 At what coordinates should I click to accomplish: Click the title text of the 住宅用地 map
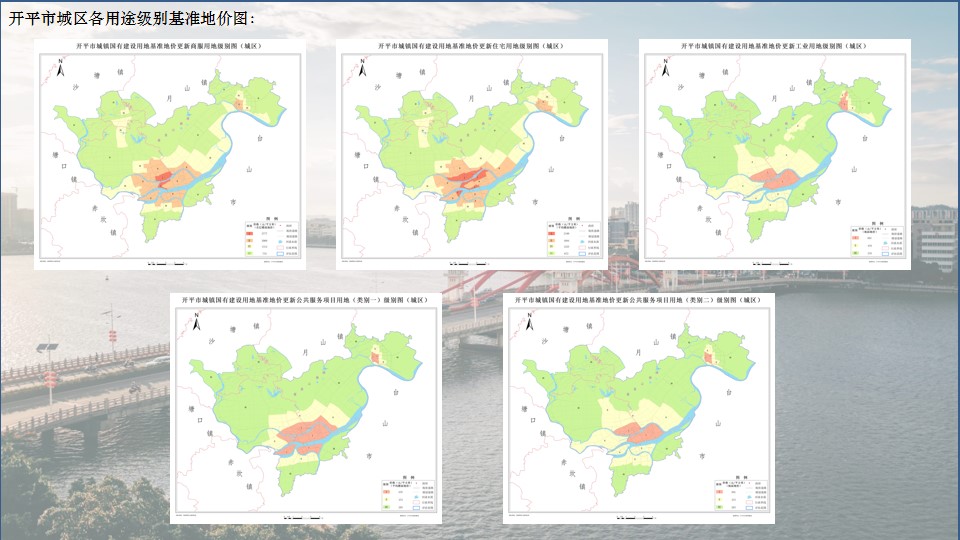tap(471, 46)
